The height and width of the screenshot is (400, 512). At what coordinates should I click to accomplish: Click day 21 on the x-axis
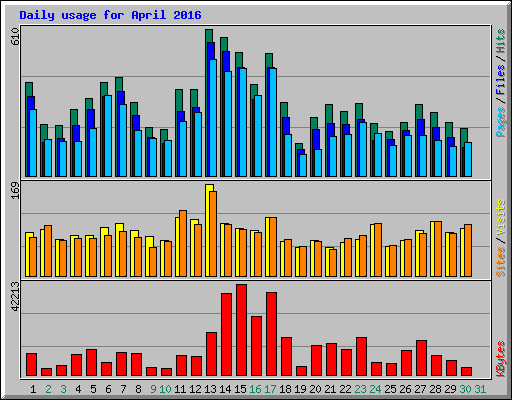(x=330, y=389)
